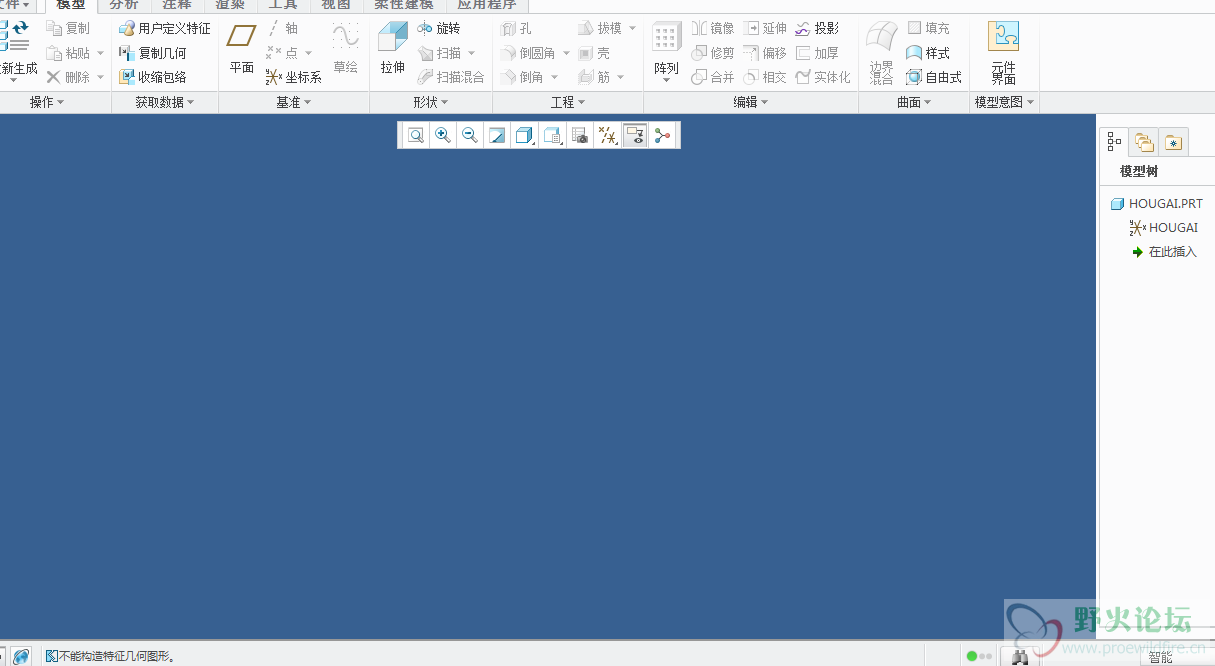Viewport: 1215px width, 666px height.
Task: Open the Pattern (阵列) dropdown arrow
Action: 667,81
